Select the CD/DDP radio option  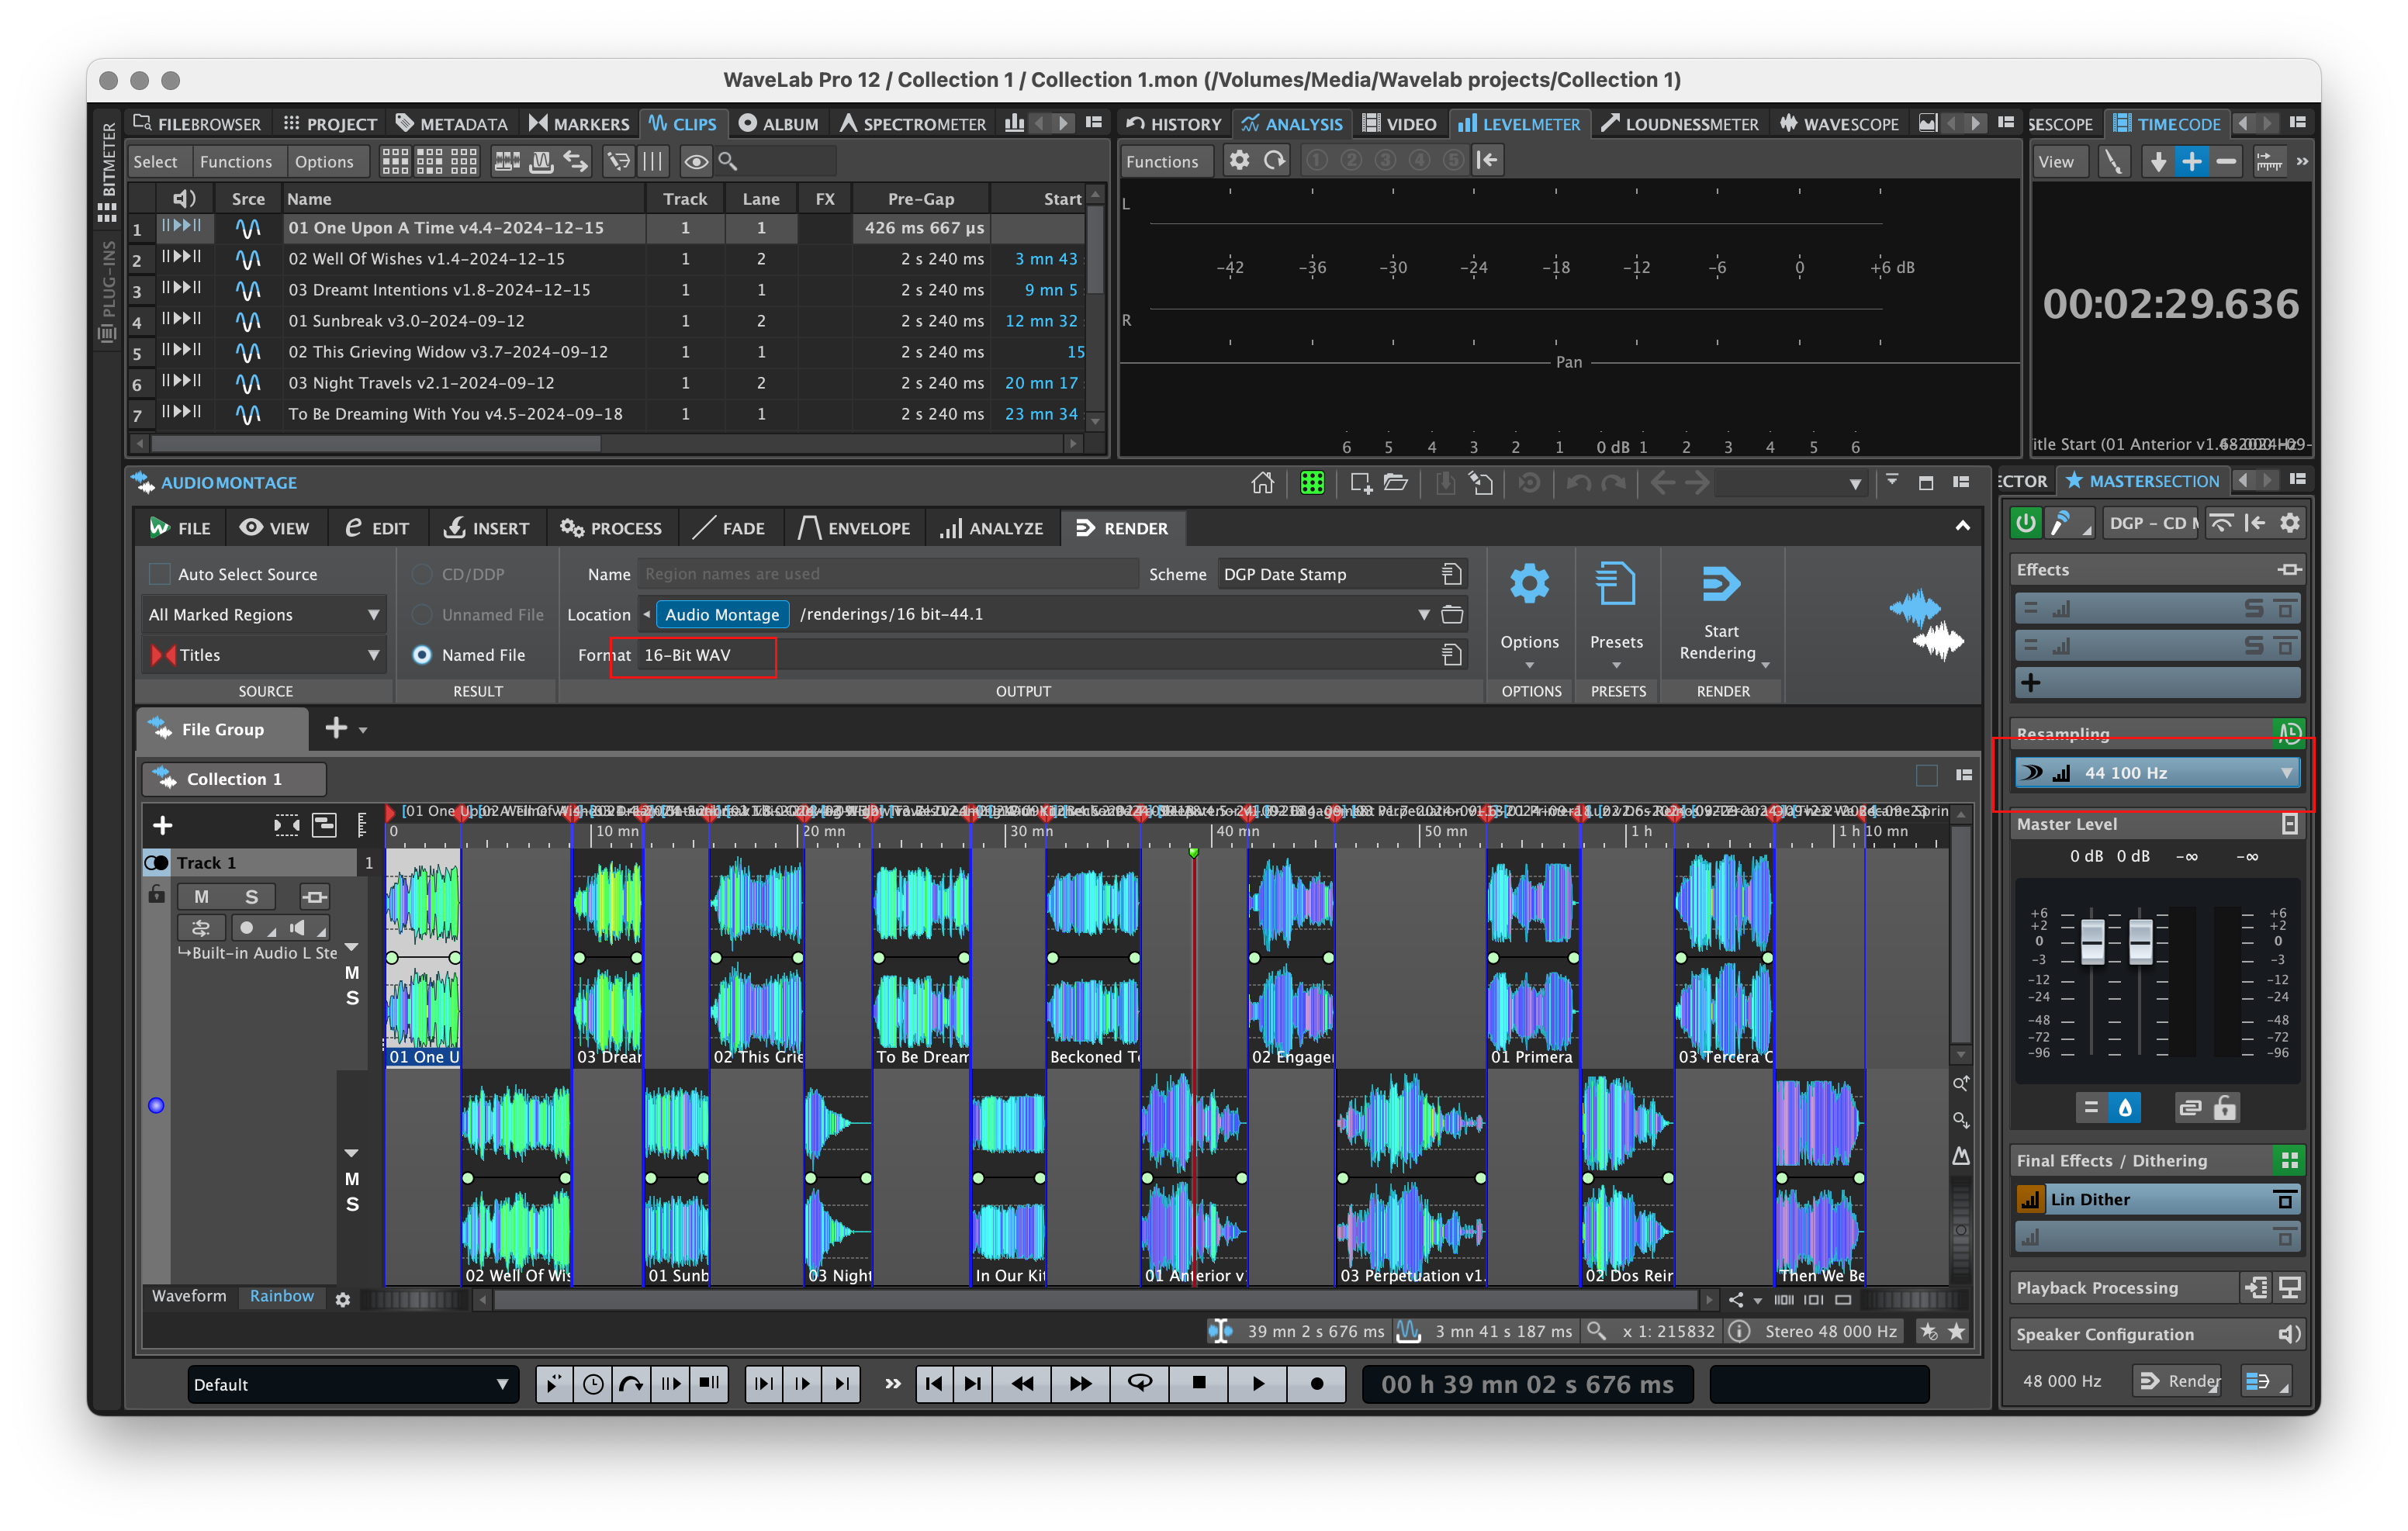pyautogui.click(x=422, y=574)
